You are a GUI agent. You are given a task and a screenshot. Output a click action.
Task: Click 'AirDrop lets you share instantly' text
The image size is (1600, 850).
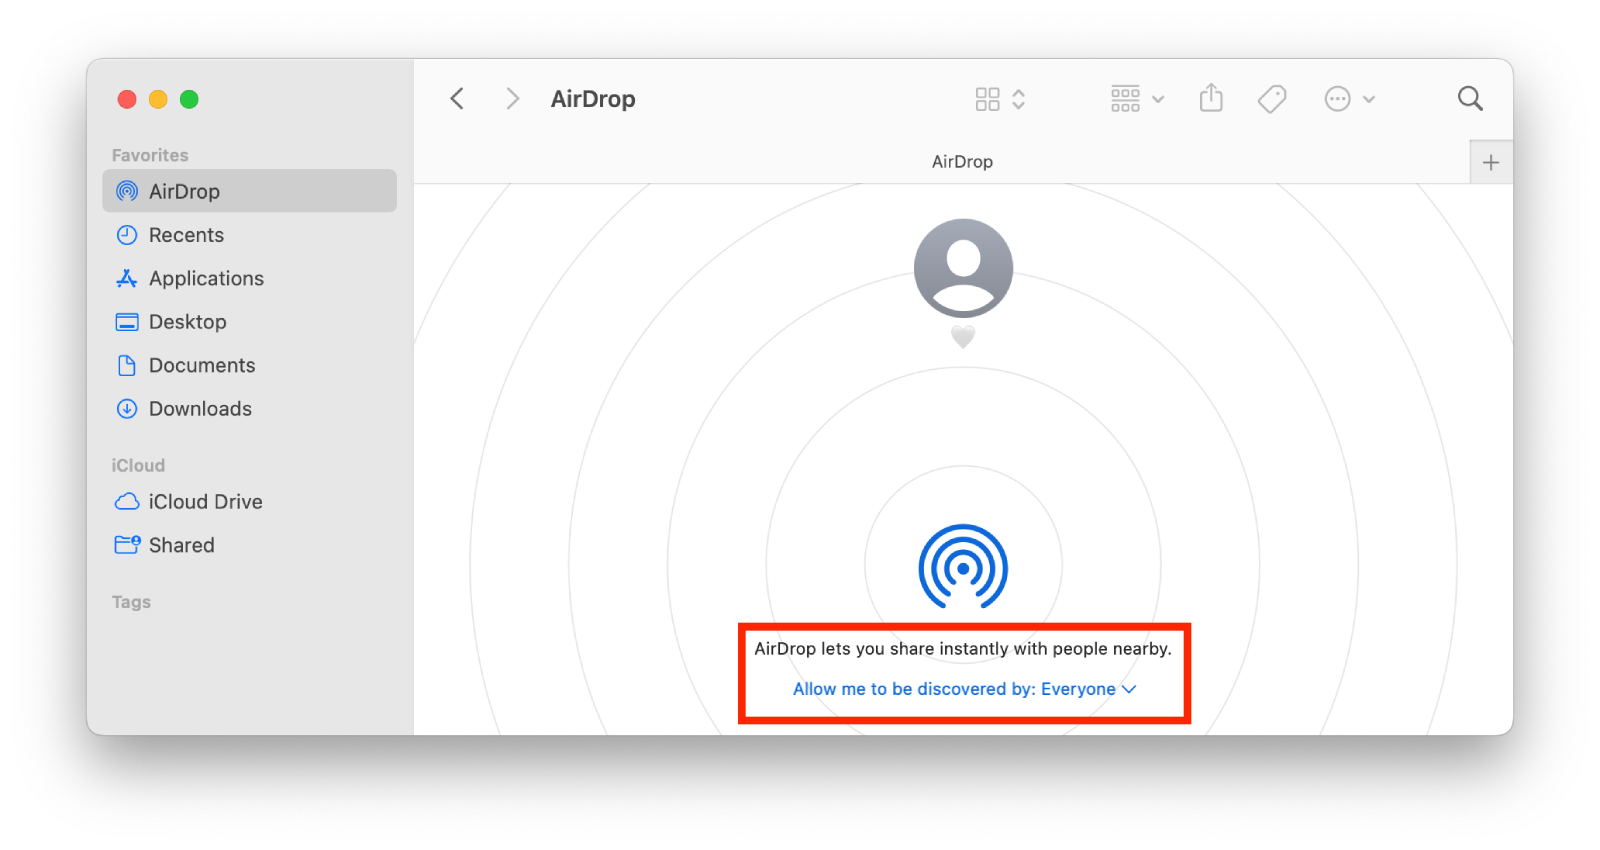coord(963,649)
